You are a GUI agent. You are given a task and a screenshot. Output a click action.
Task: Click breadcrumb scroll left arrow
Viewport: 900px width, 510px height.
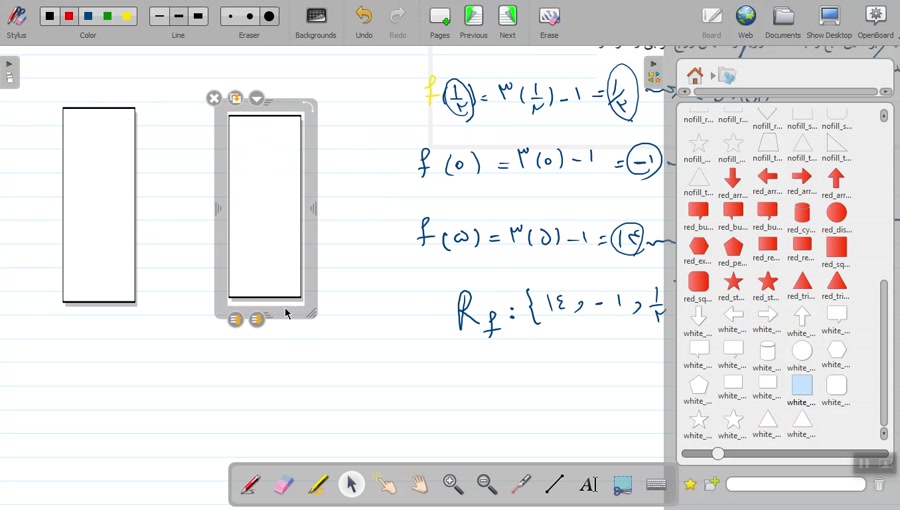pyautogui.click(x=684, y=92)
